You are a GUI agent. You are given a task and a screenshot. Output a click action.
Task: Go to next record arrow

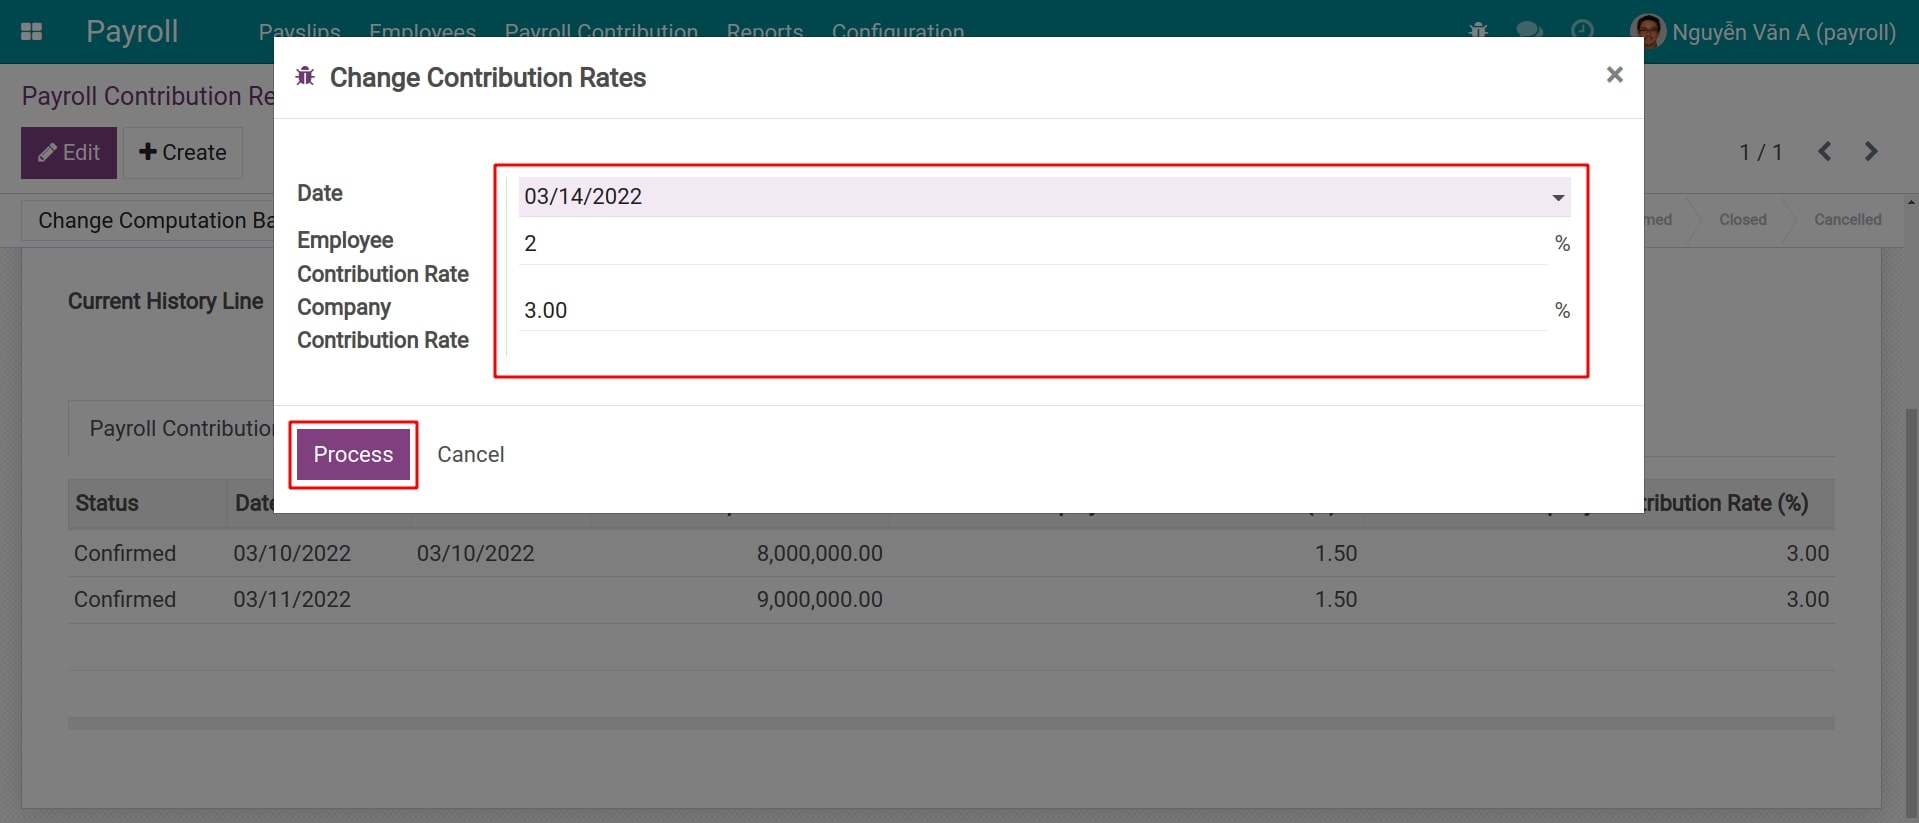(x=1871, y=152)
